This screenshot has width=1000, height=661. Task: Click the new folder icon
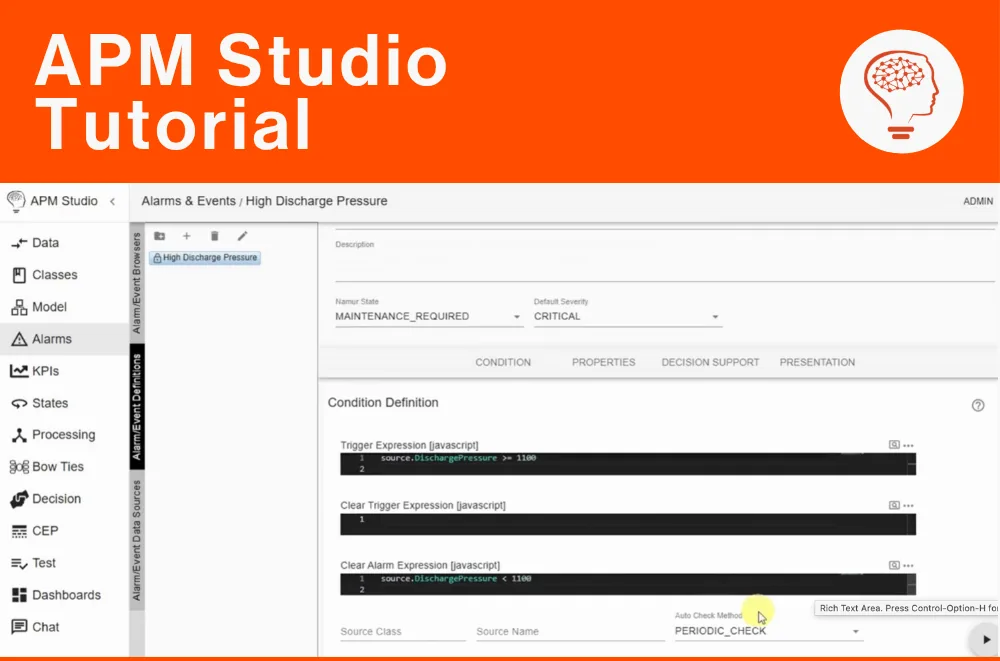pos(159,236)
